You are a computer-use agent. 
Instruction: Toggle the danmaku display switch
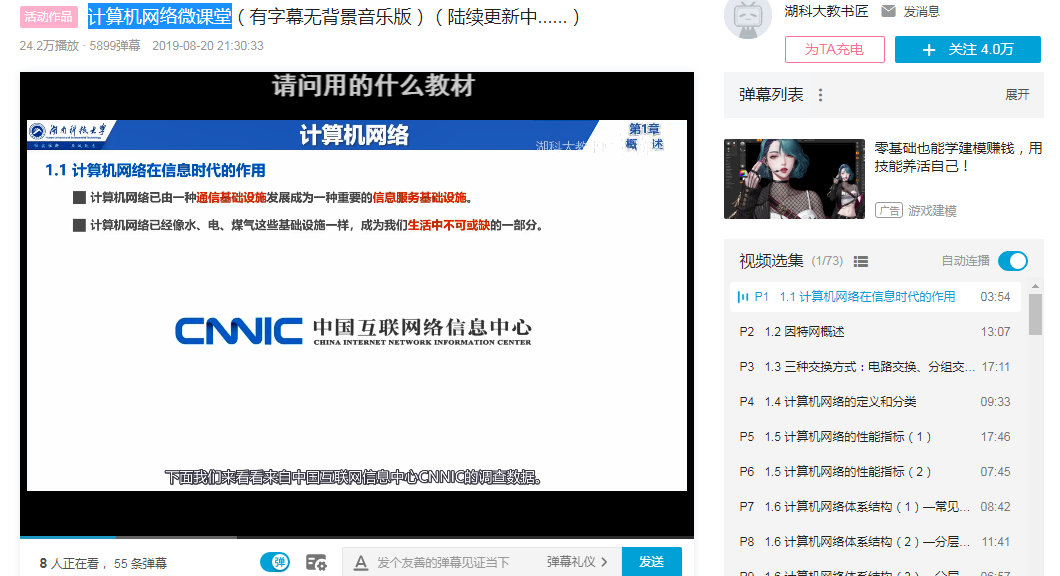[x=275, y=562]
